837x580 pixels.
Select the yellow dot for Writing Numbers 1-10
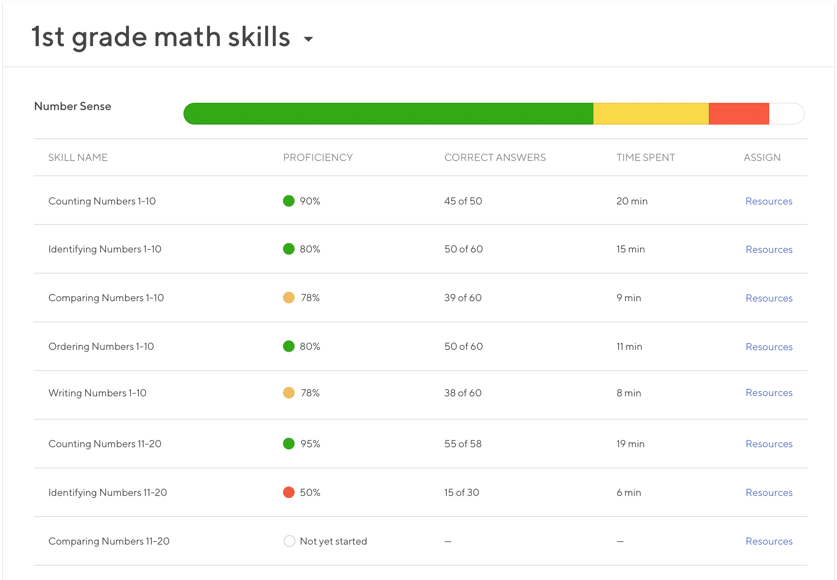pos(290,393)
